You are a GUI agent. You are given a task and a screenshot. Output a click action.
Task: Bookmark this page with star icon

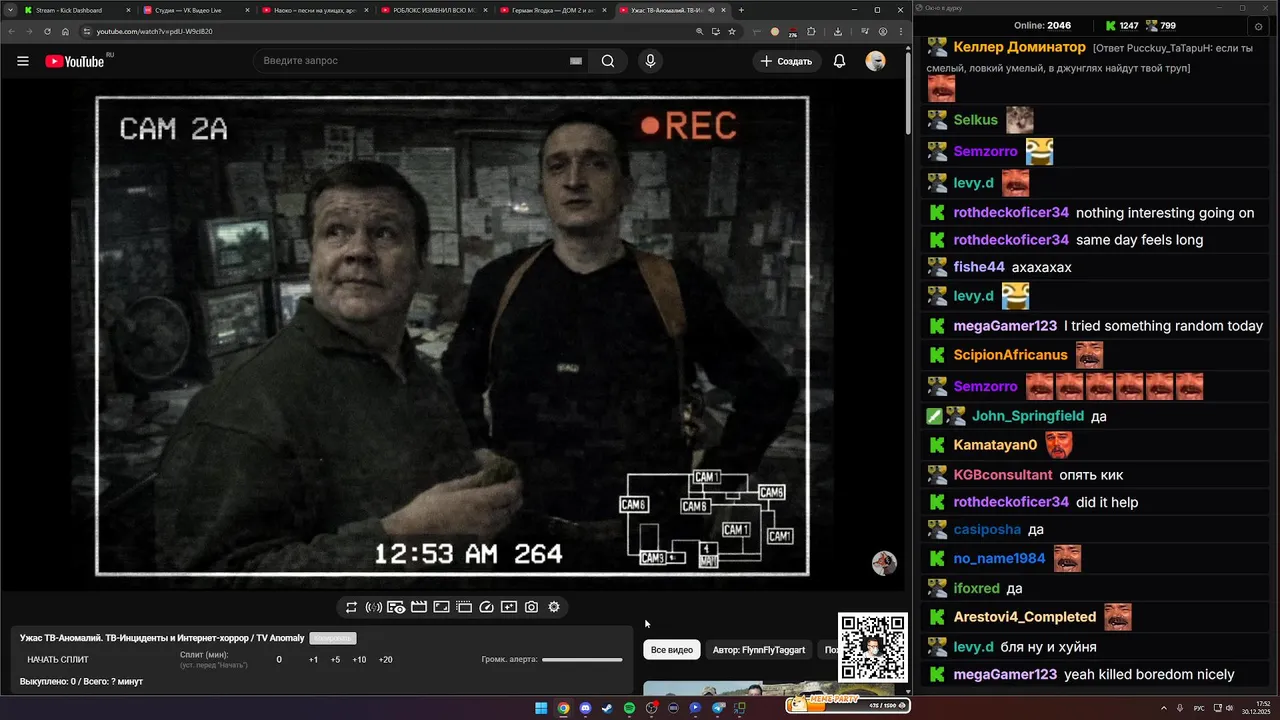pyautogui.click(x=732, y=31)
